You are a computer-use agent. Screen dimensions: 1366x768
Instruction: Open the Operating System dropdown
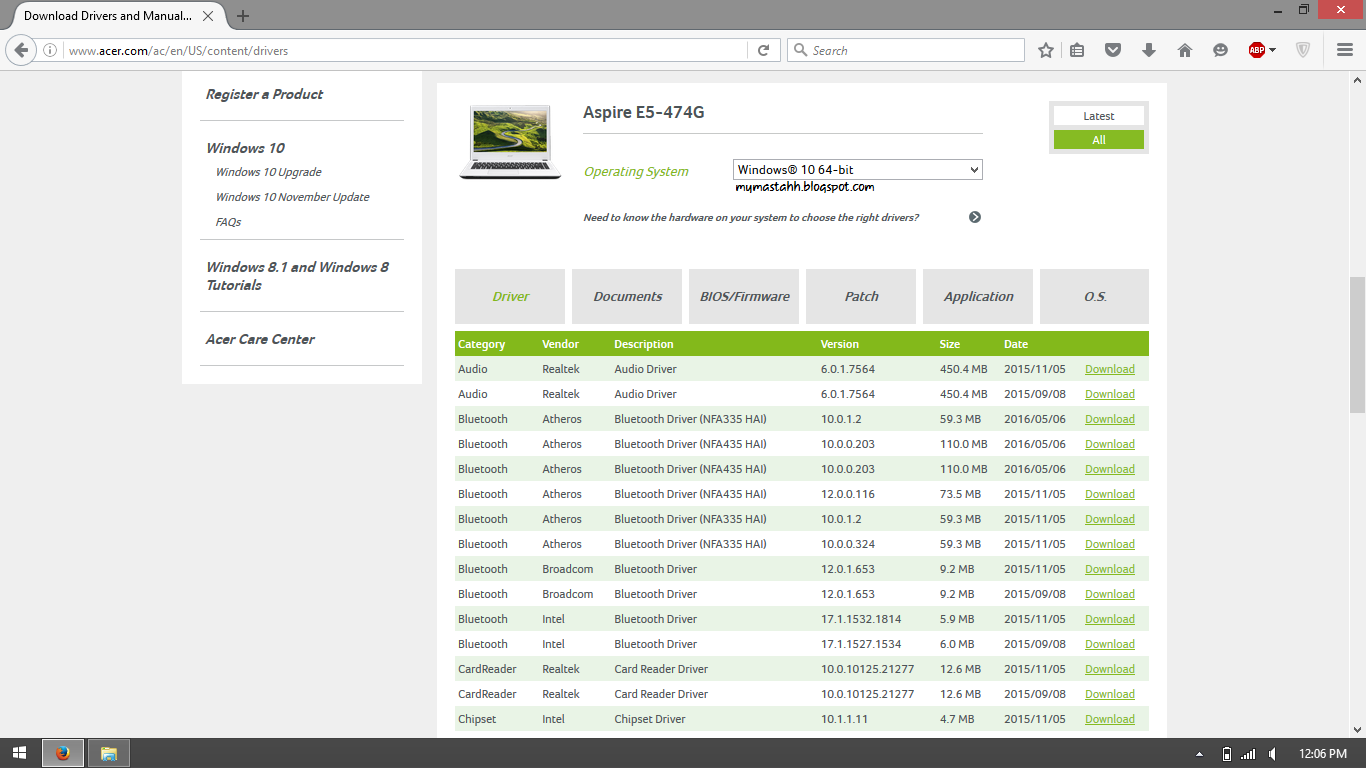click(x=858, y=170)
